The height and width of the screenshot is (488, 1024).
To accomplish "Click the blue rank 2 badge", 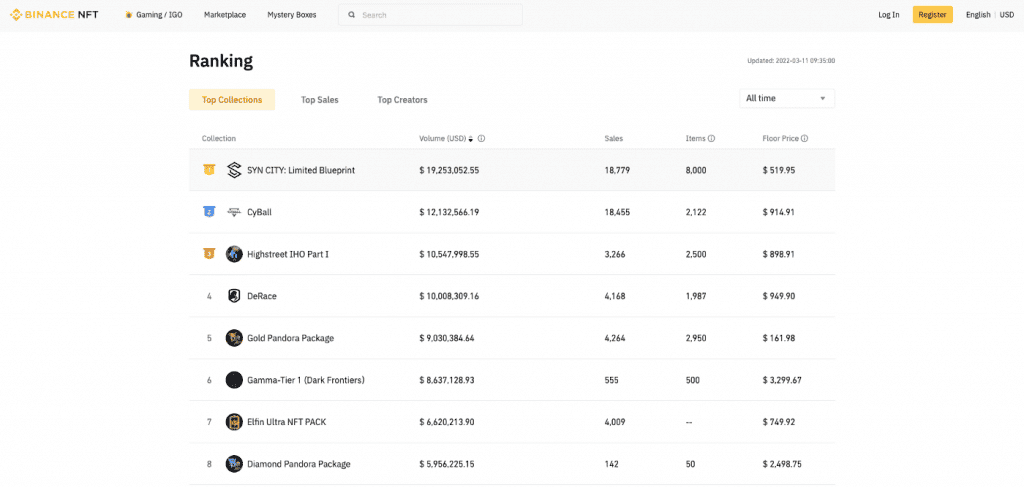I will pyautogui.click(x=208, y=212).
